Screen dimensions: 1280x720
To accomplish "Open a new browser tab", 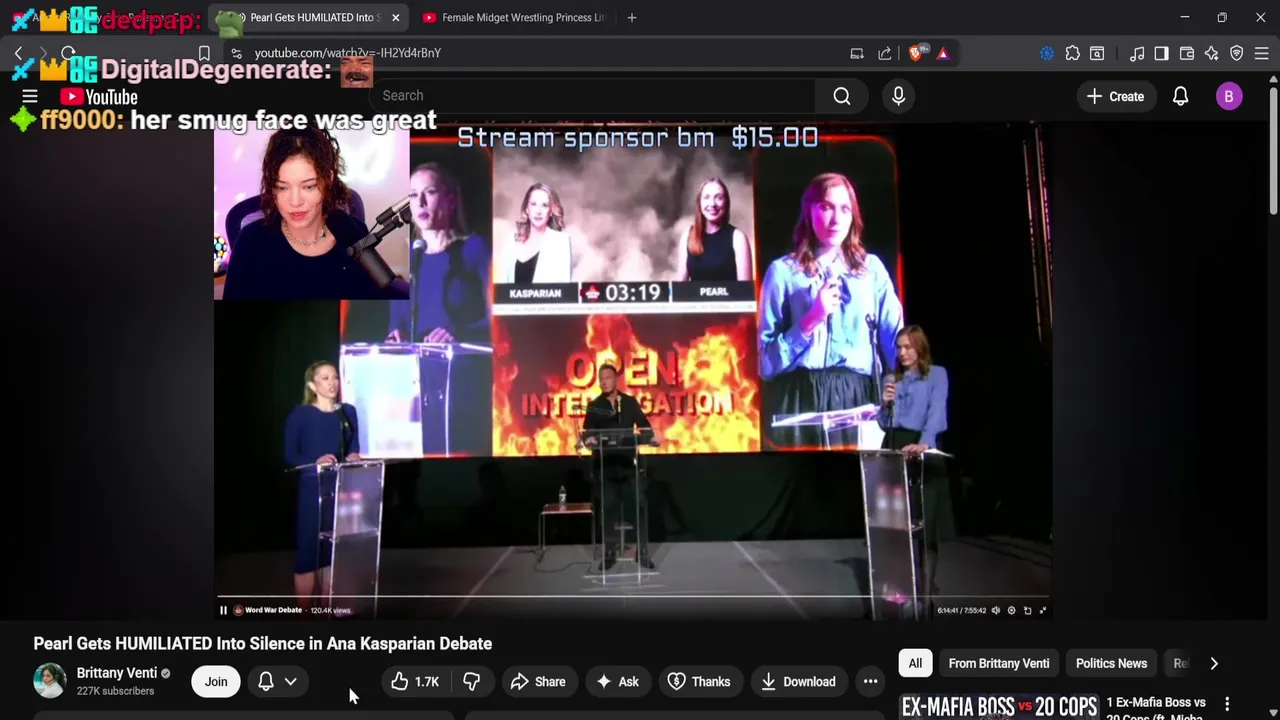I will 631,17.
